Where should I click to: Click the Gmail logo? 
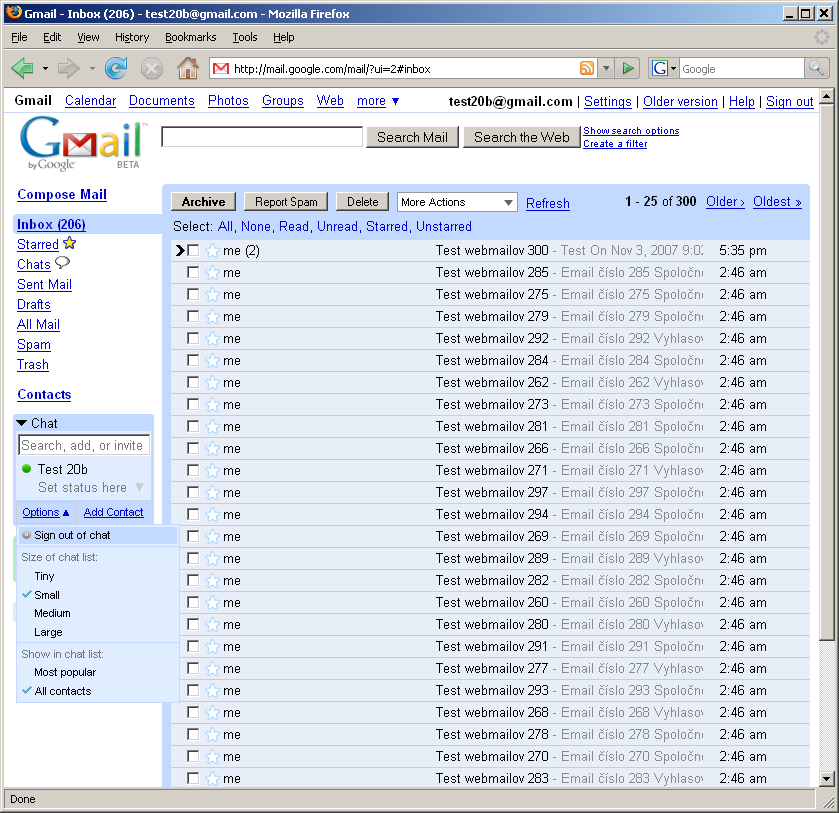(83, 143)
